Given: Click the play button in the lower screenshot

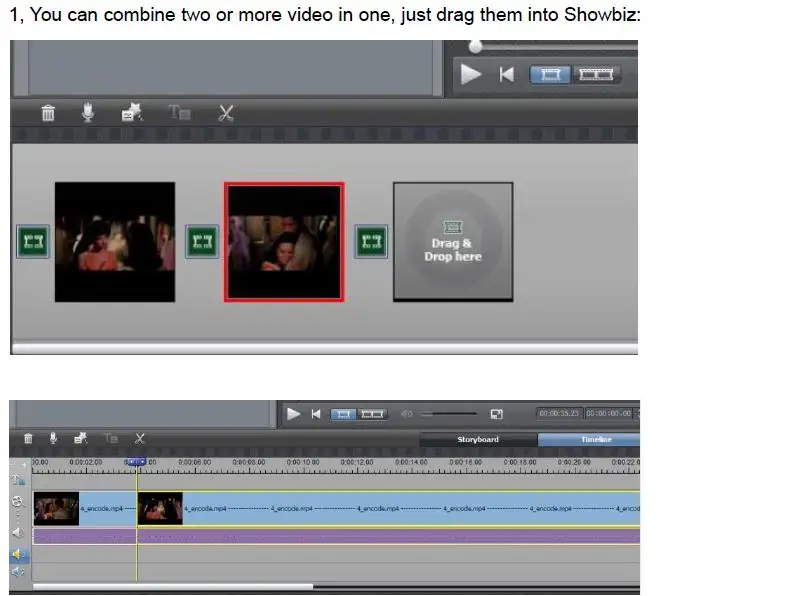Looking at the screenshot, I should 293,414.
